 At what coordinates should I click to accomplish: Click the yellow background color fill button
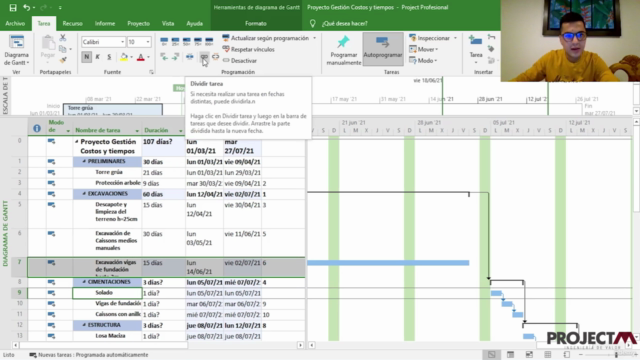click(x=124, y=57)
